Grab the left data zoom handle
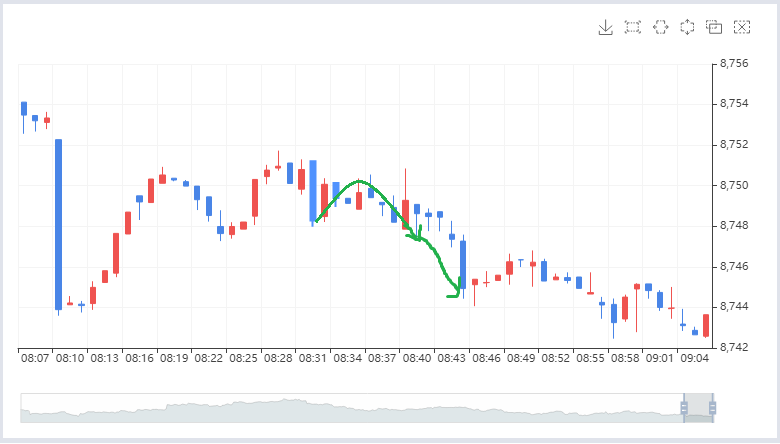Screen dimensions: 780x444 click(684, 408)
